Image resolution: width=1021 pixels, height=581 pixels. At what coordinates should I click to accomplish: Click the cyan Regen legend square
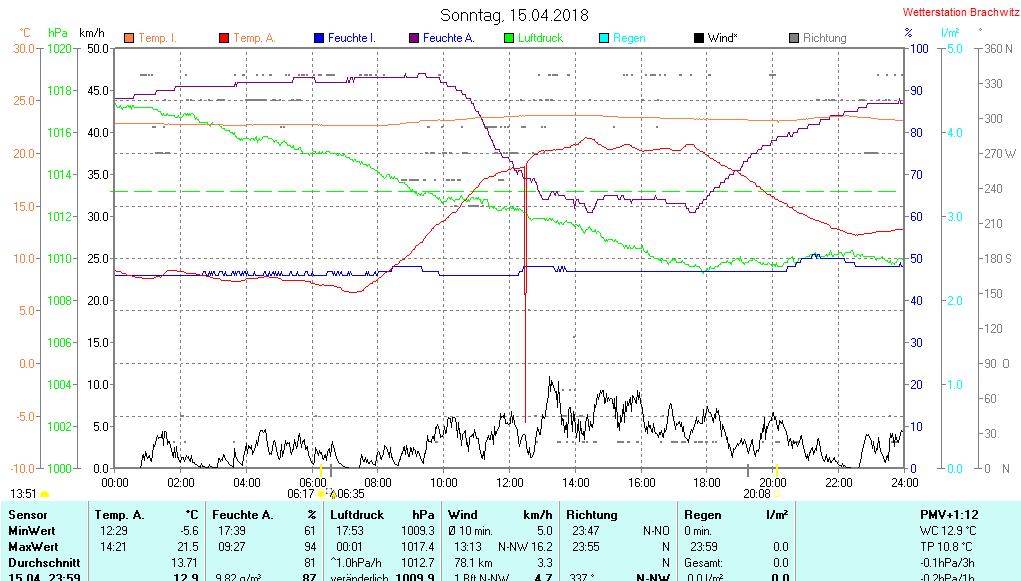pos(603,38)
